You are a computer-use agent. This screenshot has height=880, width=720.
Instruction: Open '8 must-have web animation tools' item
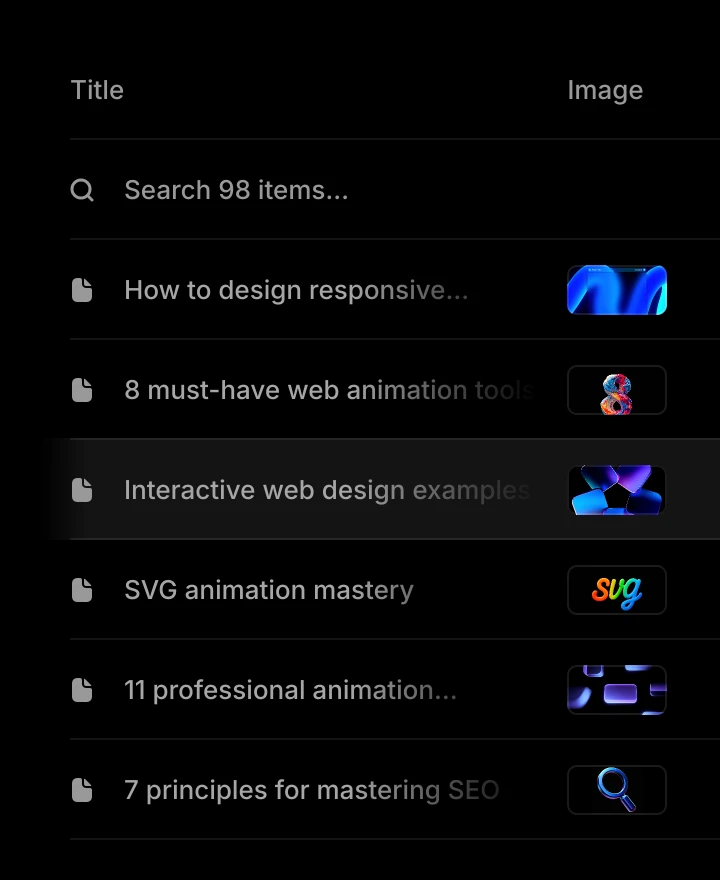click(328, 390)
